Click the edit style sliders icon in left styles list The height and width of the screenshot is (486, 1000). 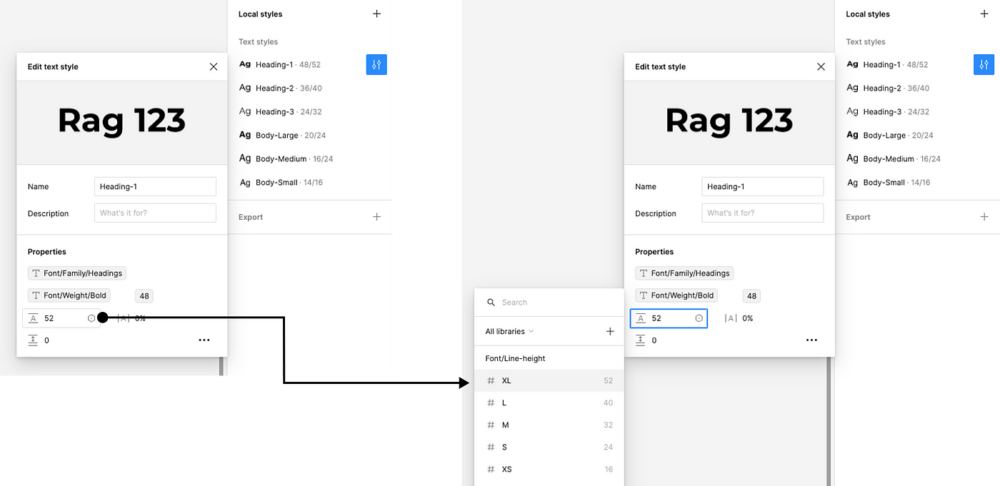[x=376, y=64]
